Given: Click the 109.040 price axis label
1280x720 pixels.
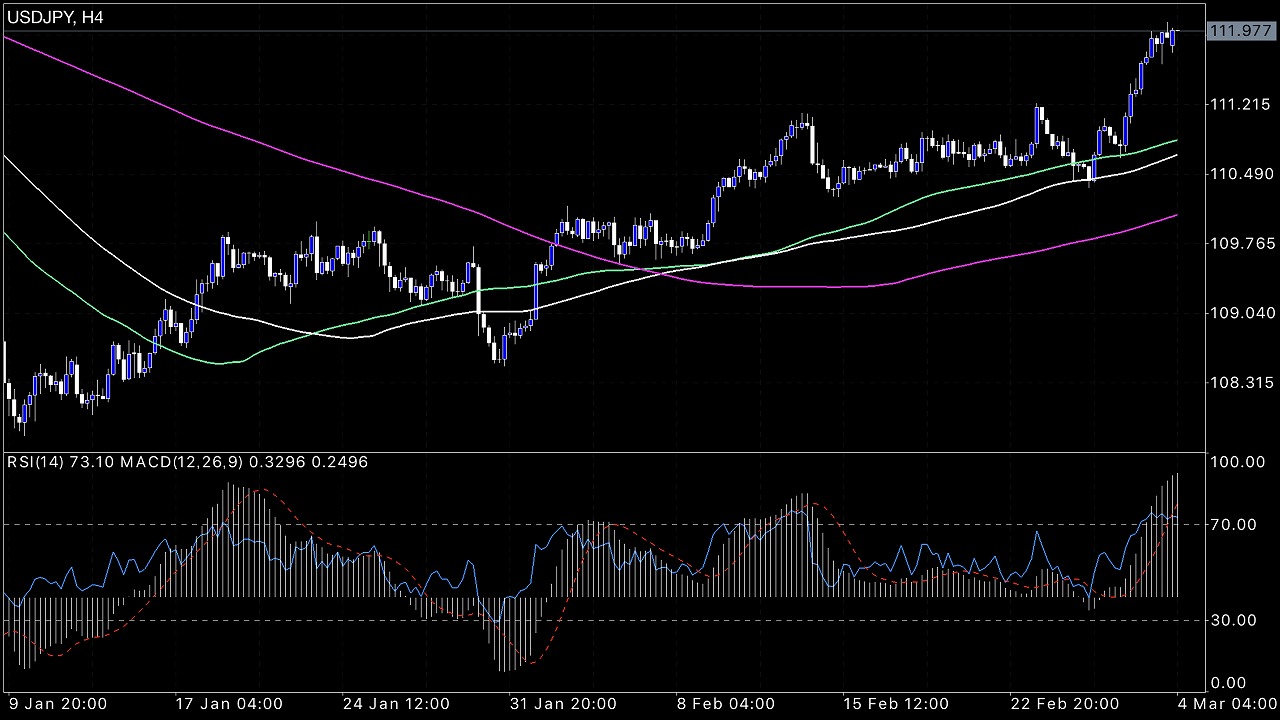Looking at the screenshot, I should pyautogui.click(x=1240, y=313).
